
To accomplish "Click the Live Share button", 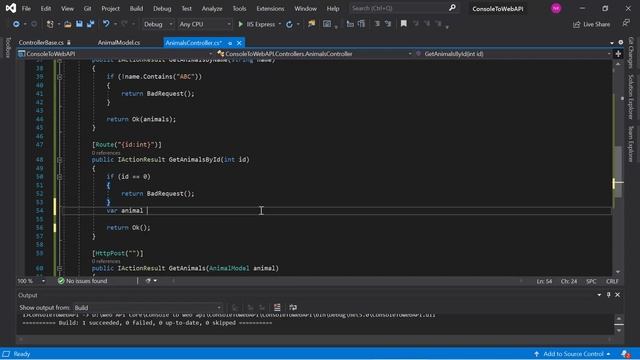I will tap(591, 24).
